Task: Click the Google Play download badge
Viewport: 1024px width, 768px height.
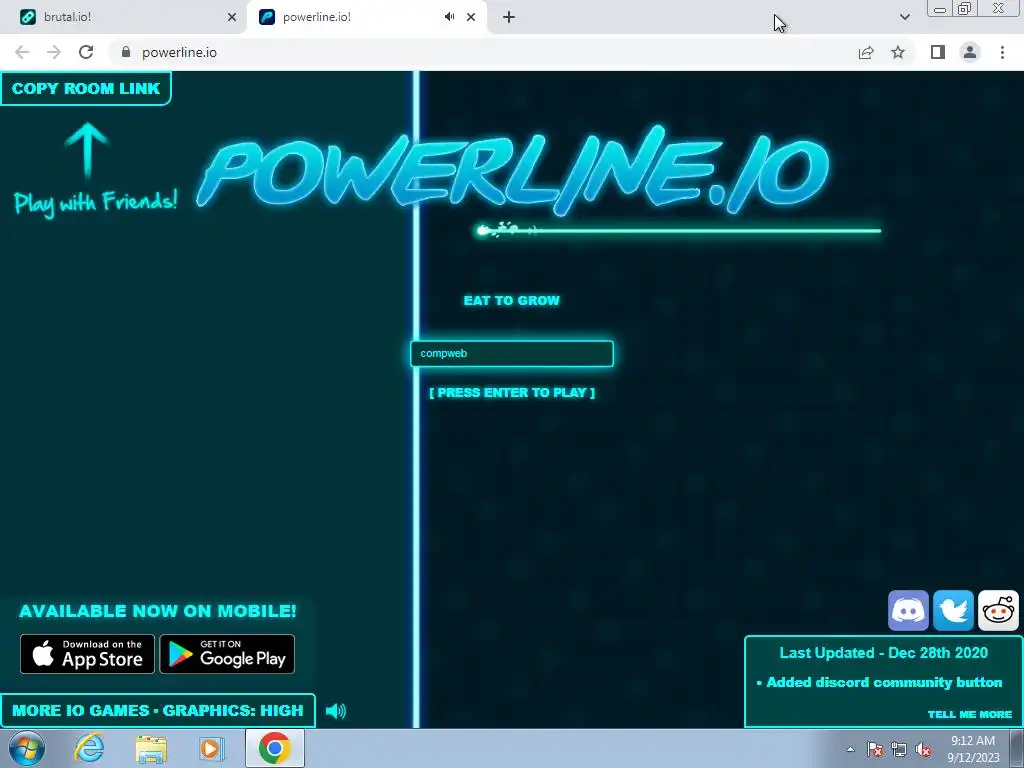Action: (x=227, y=654)
